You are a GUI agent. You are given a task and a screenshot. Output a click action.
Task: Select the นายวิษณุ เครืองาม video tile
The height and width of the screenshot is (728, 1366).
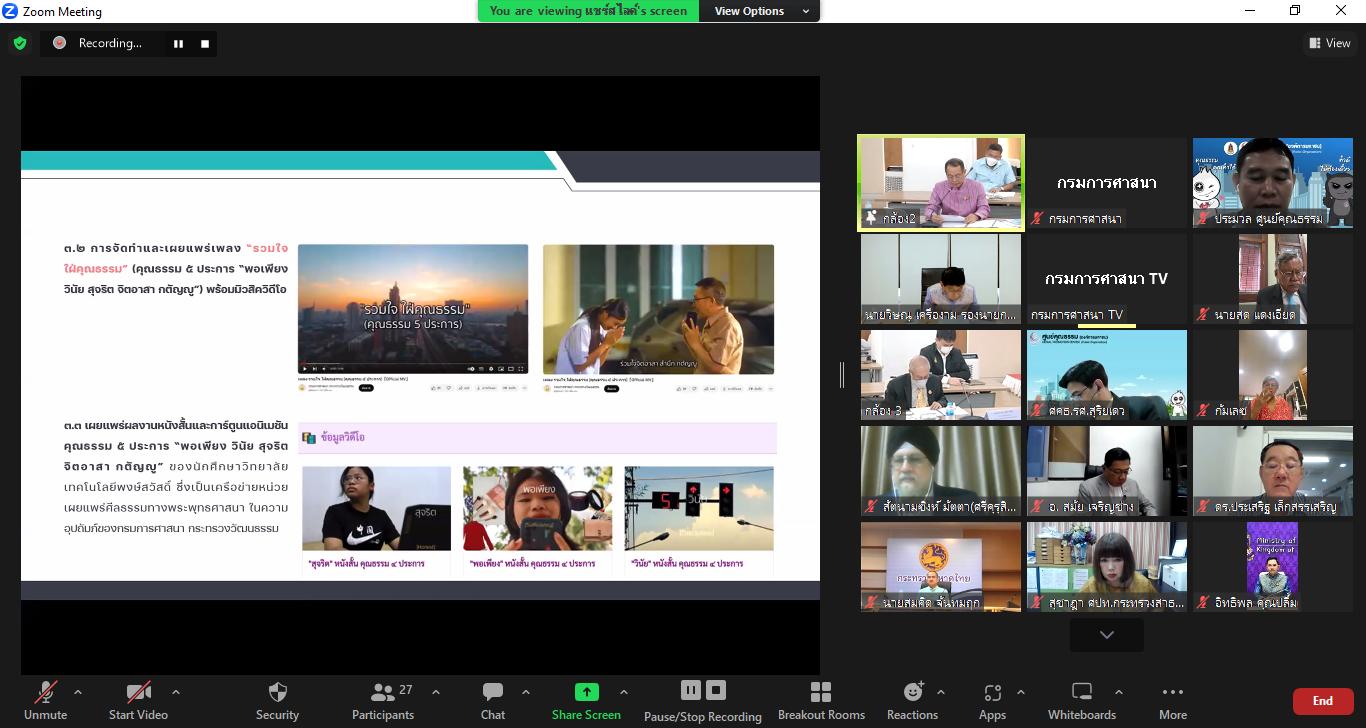point(941,279)
